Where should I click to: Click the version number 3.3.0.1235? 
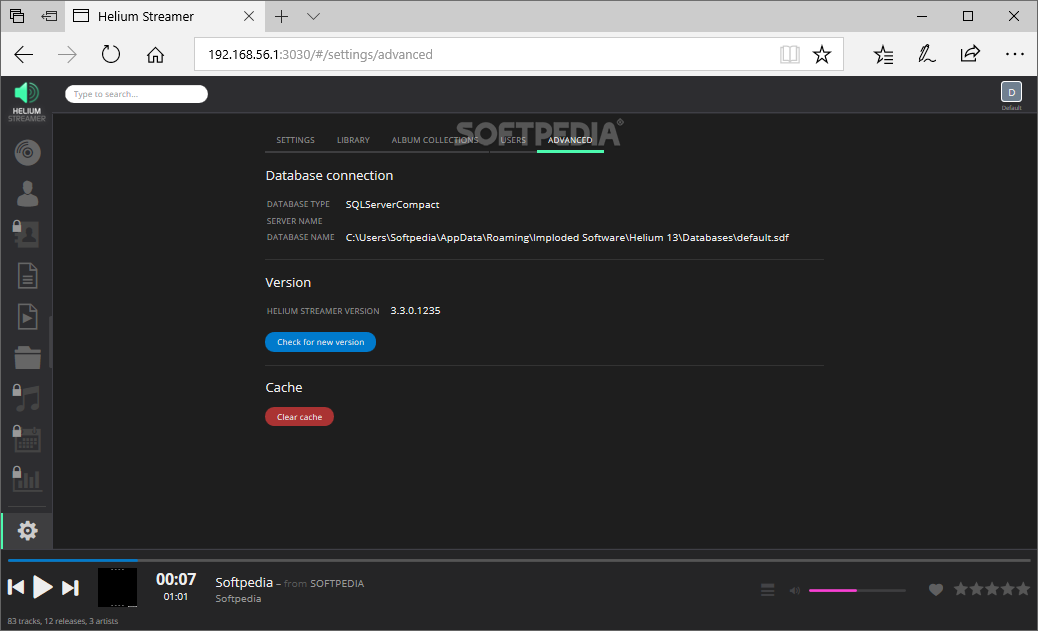[x=415, y=311]
